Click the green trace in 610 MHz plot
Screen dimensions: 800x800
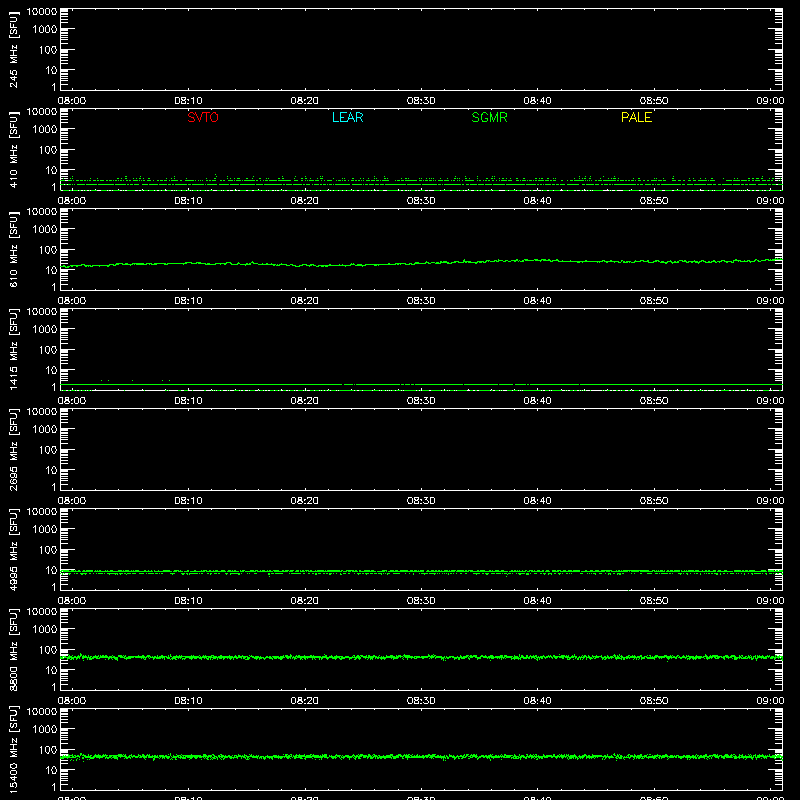421,263
